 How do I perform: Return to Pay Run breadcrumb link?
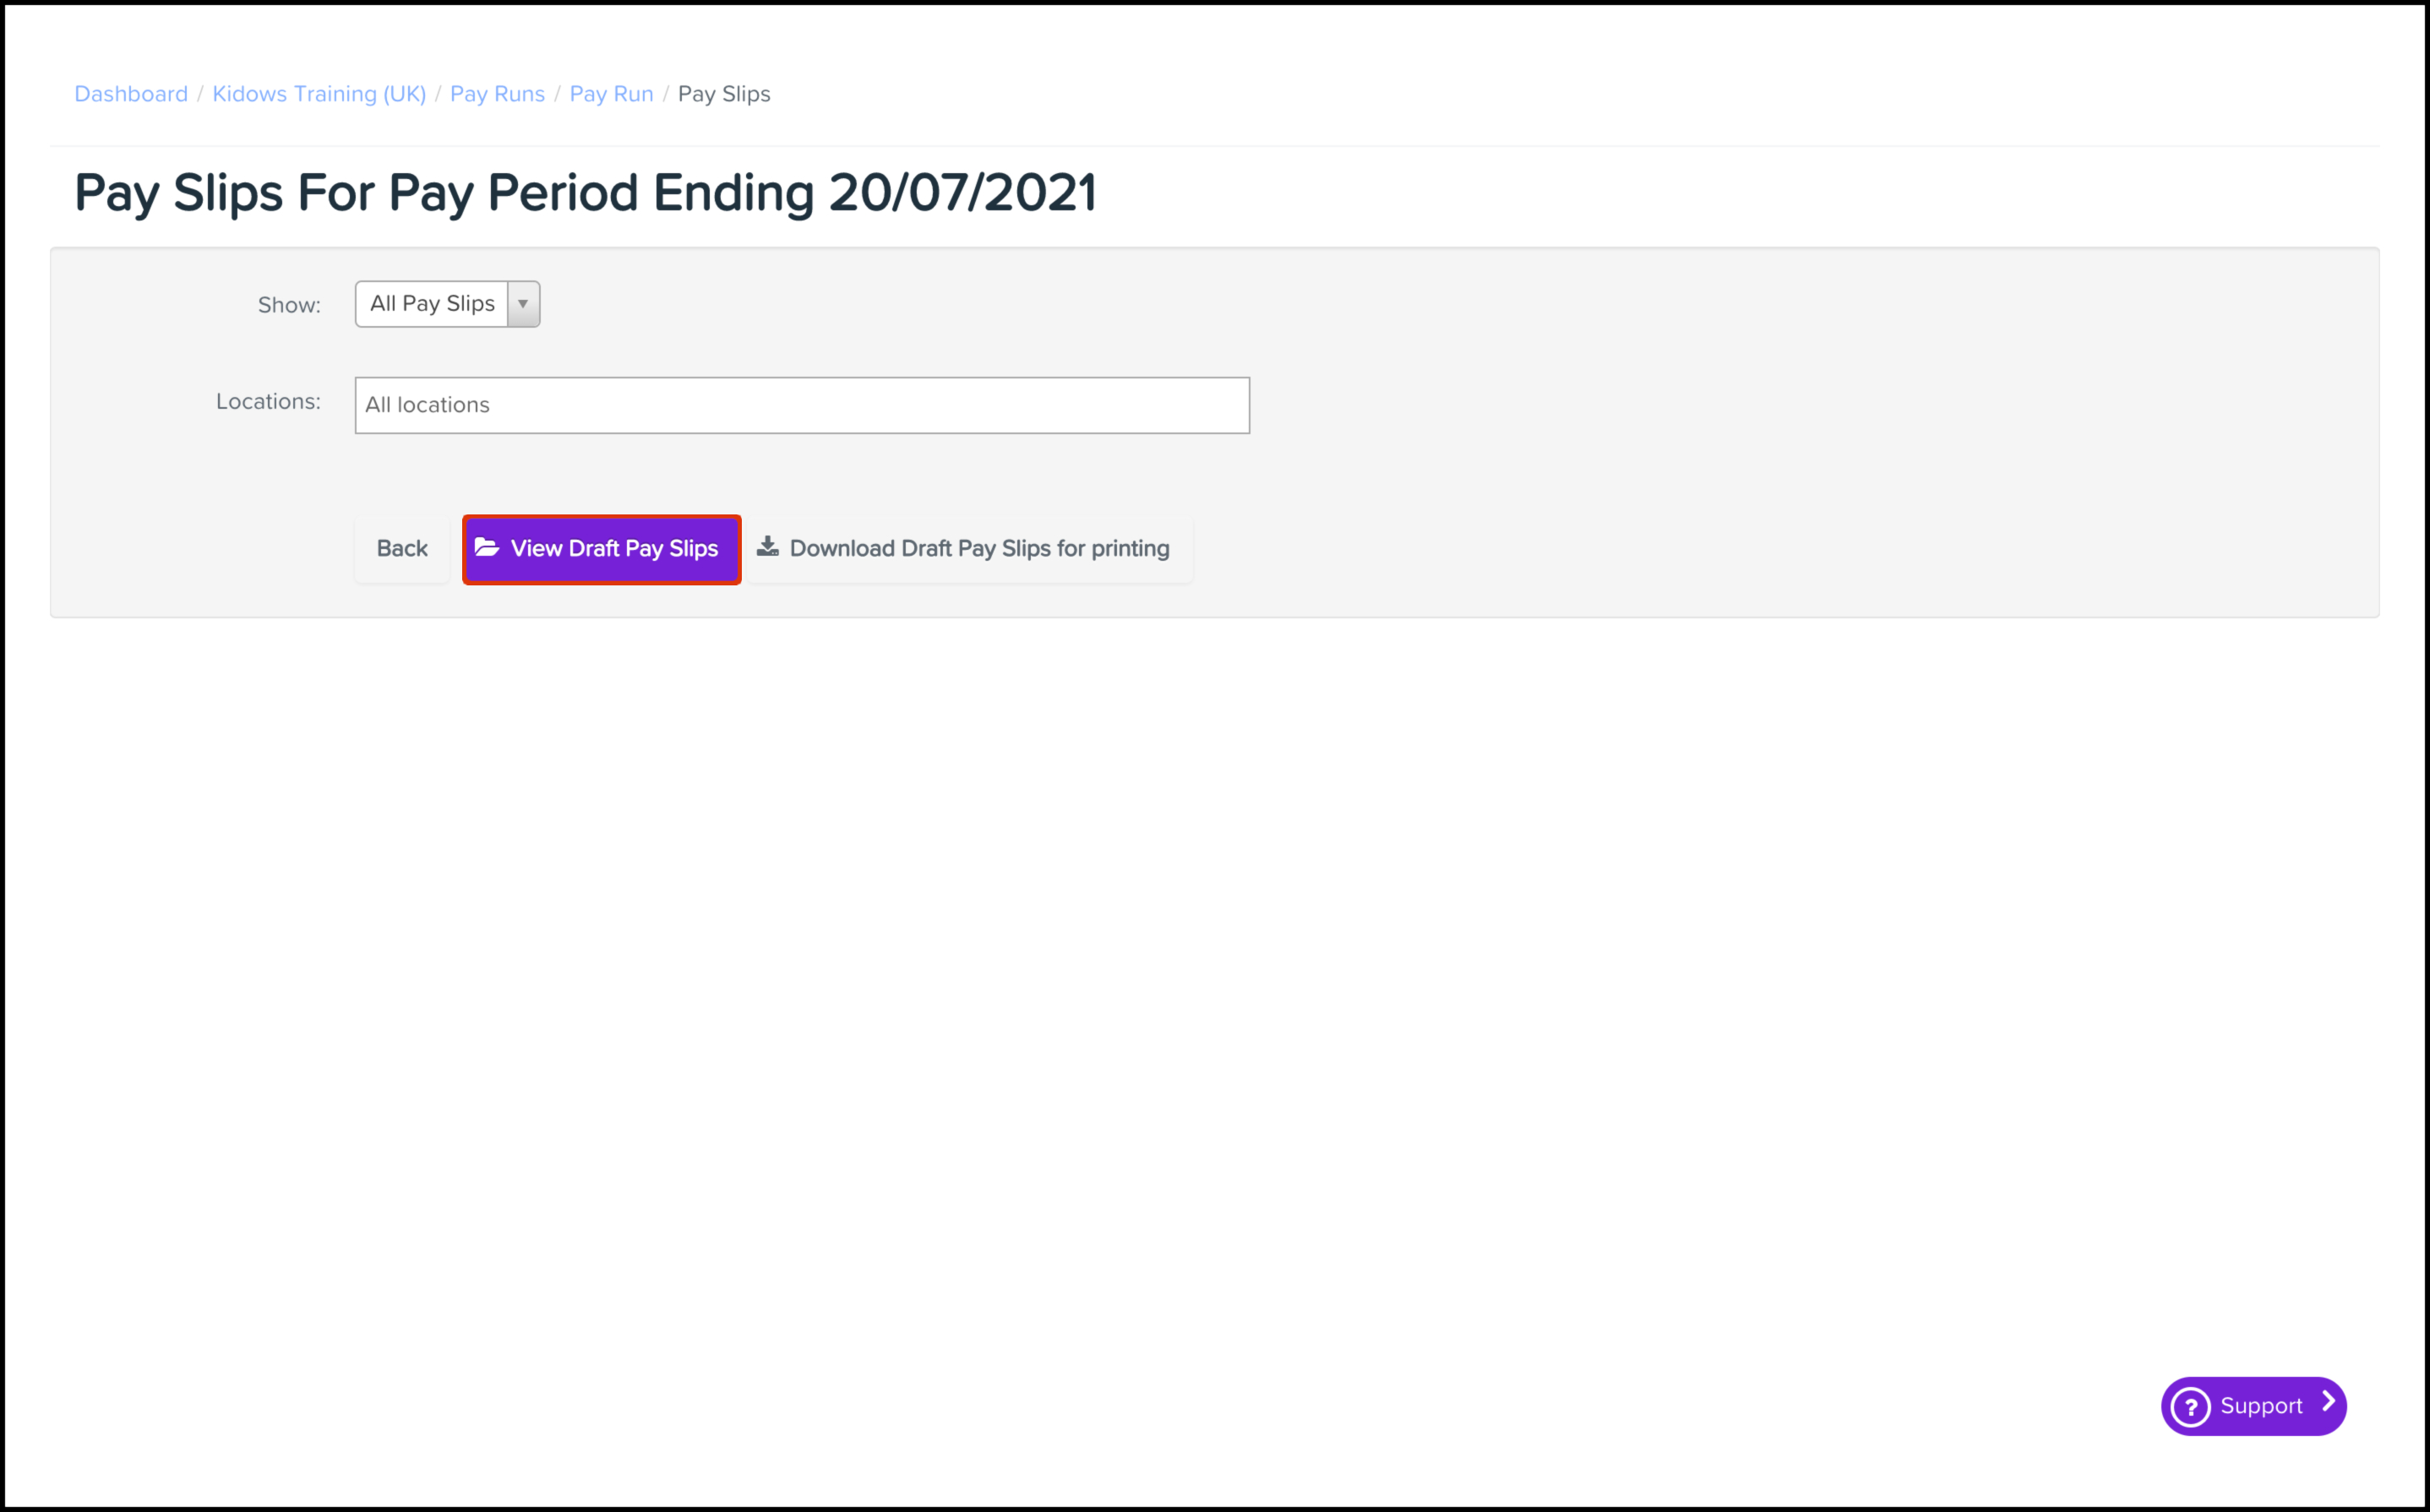(x=611, y=94)
